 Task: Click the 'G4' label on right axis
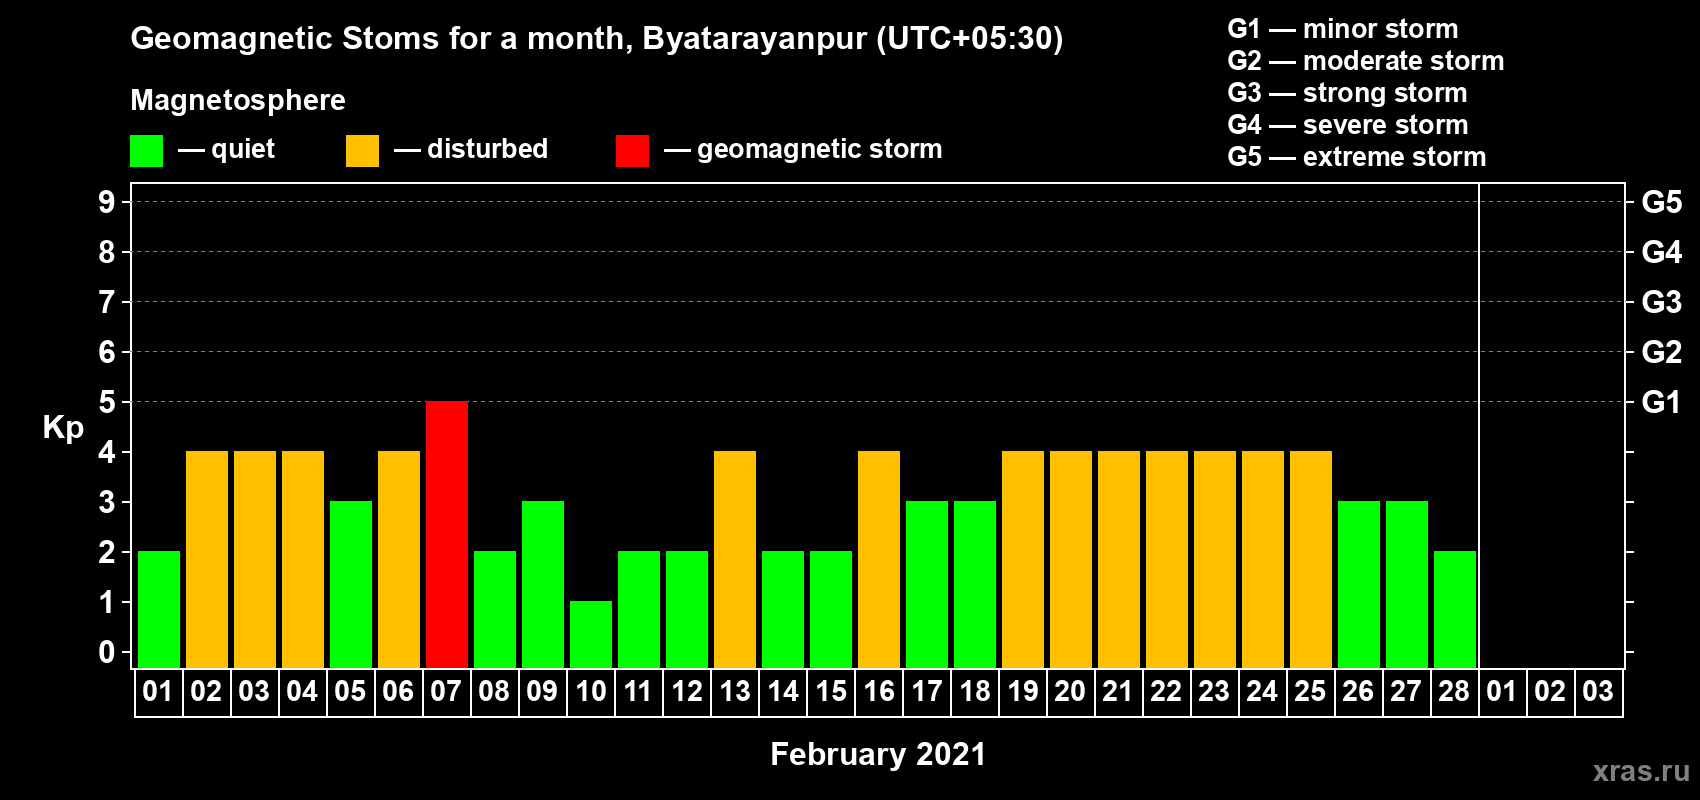(1662, 252)
